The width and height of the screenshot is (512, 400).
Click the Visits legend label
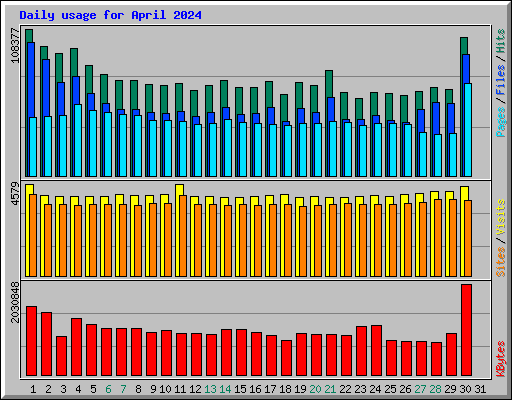[x=501, y=218]
